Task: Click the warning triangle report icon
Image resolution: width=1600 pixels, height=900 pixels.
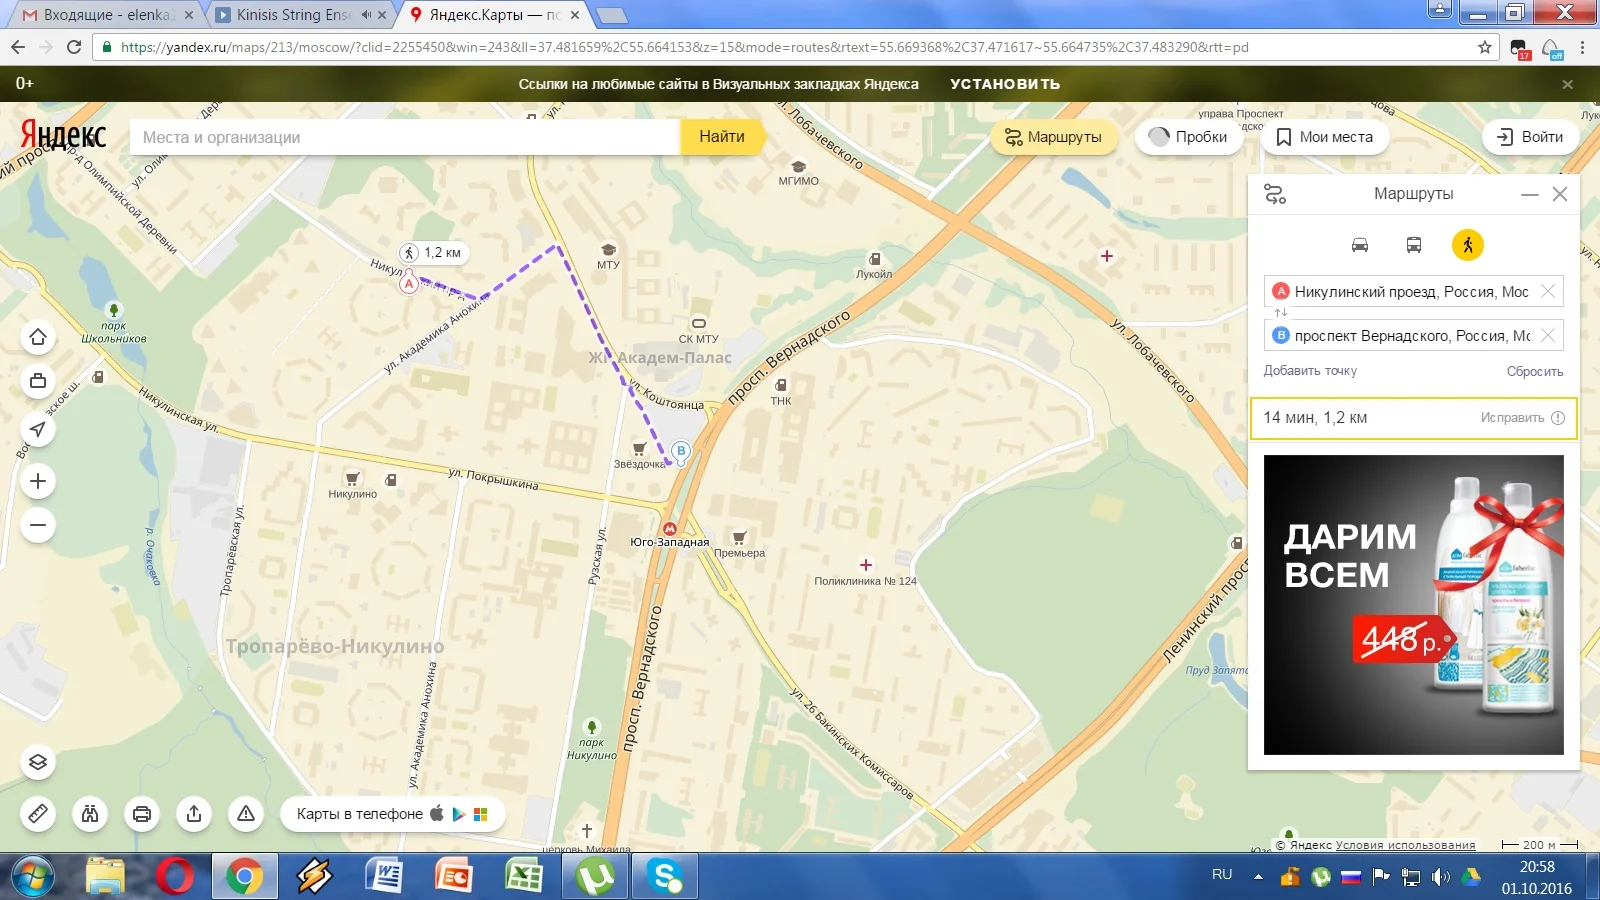Action: point(246,814)
